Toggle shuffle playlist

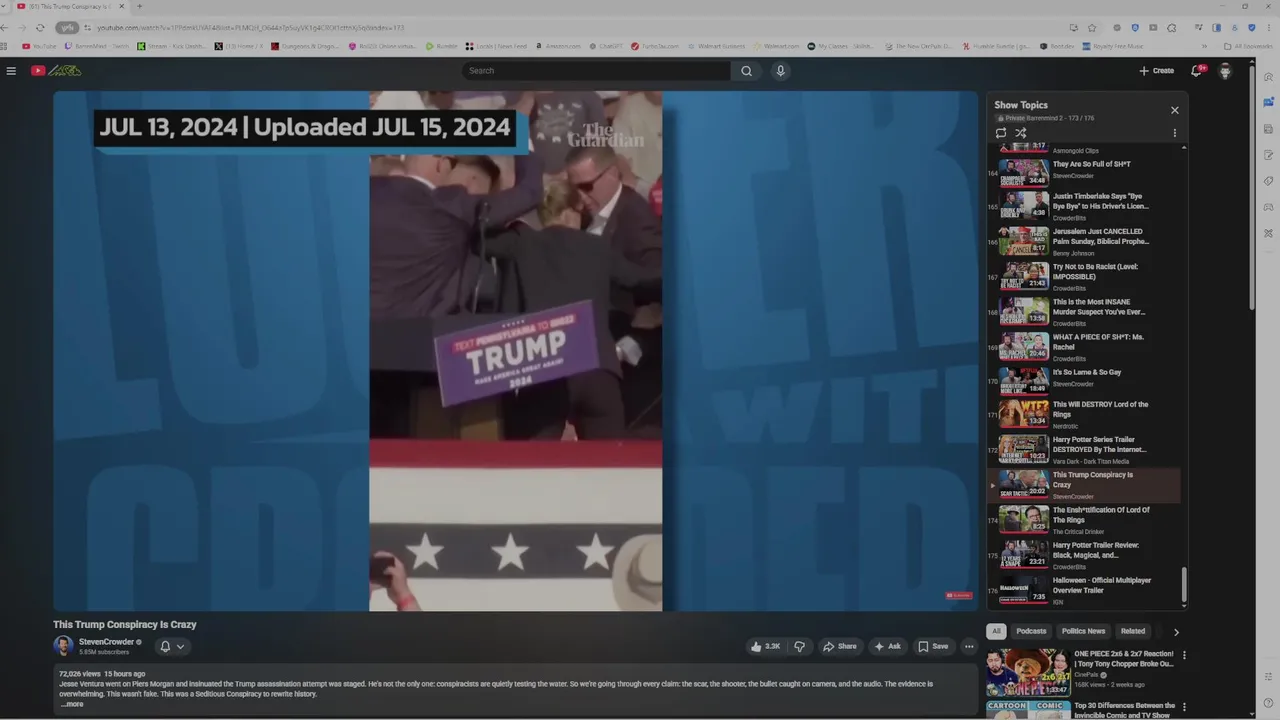click(x=1021, y=132)
